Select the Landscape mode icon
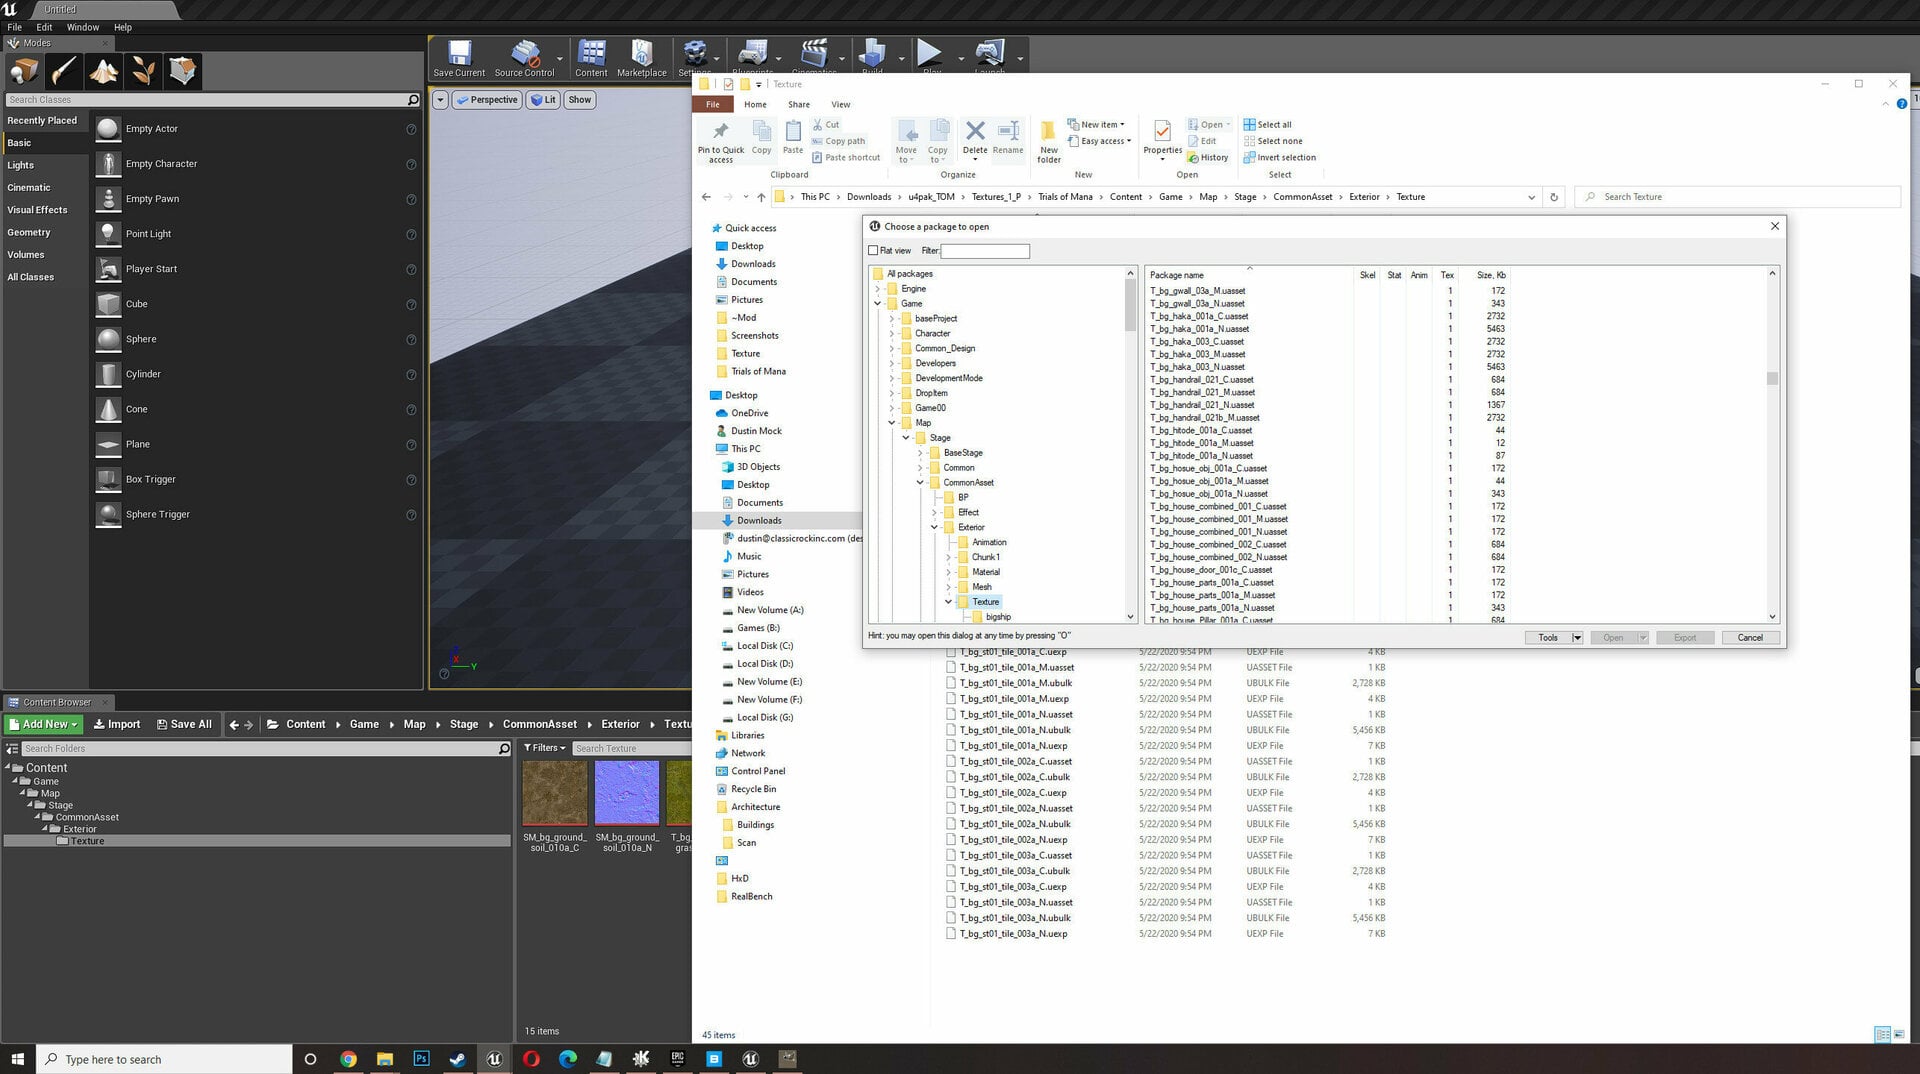Image resolution: width=1920 pixels, height=1074 pixels. click(x=104, y=72)
